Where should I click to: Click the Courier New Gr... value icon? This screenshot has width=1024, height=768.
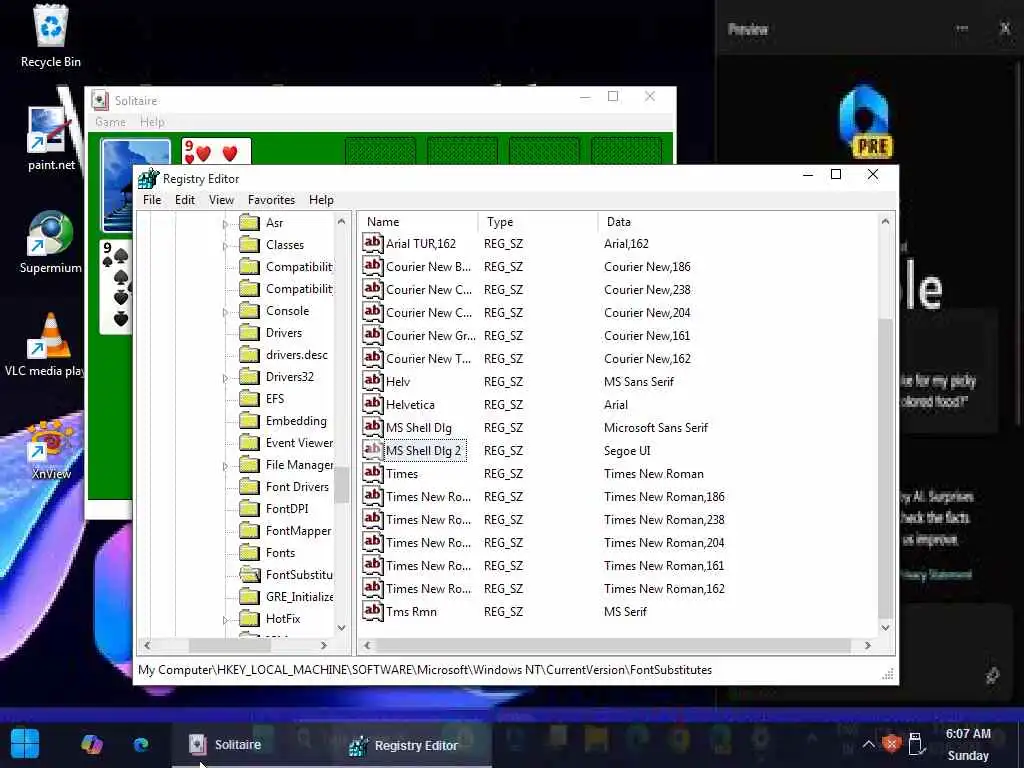(372, 335)
